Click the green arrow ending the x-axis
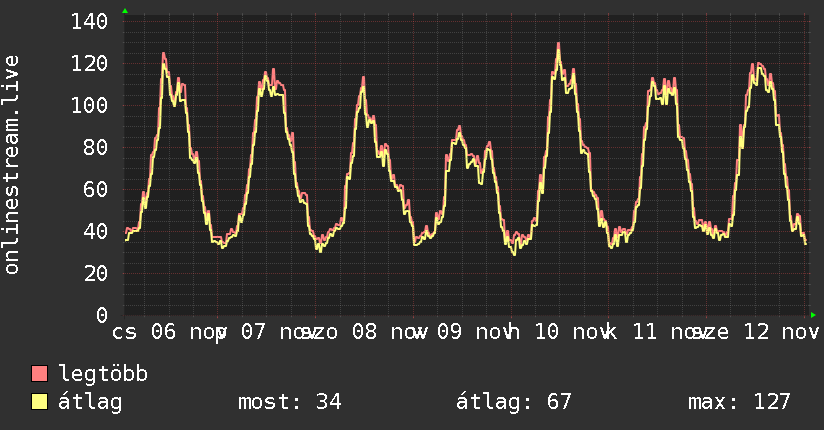The width and height of the screenshot is (824, 430). point(813,315)
